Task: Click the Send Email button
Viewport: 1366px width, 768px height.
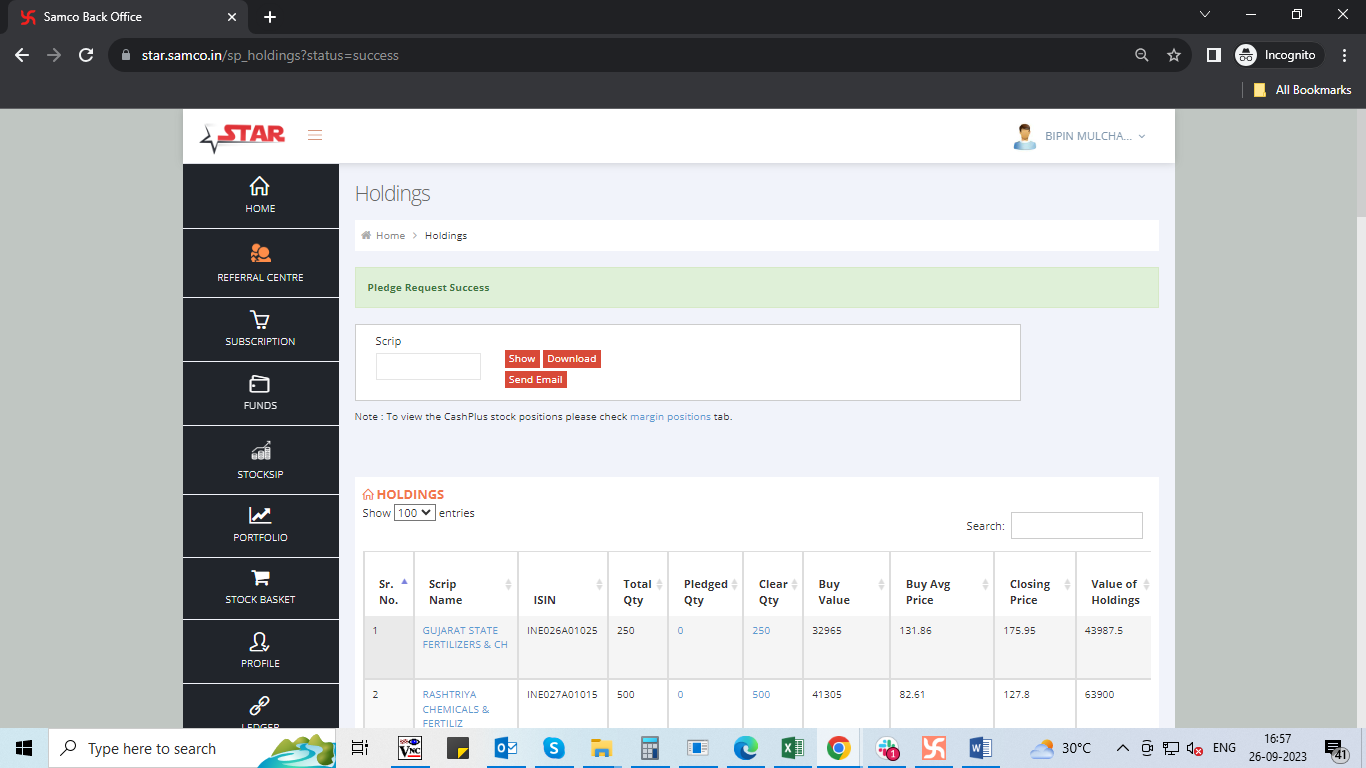Action: click(536, 380)
